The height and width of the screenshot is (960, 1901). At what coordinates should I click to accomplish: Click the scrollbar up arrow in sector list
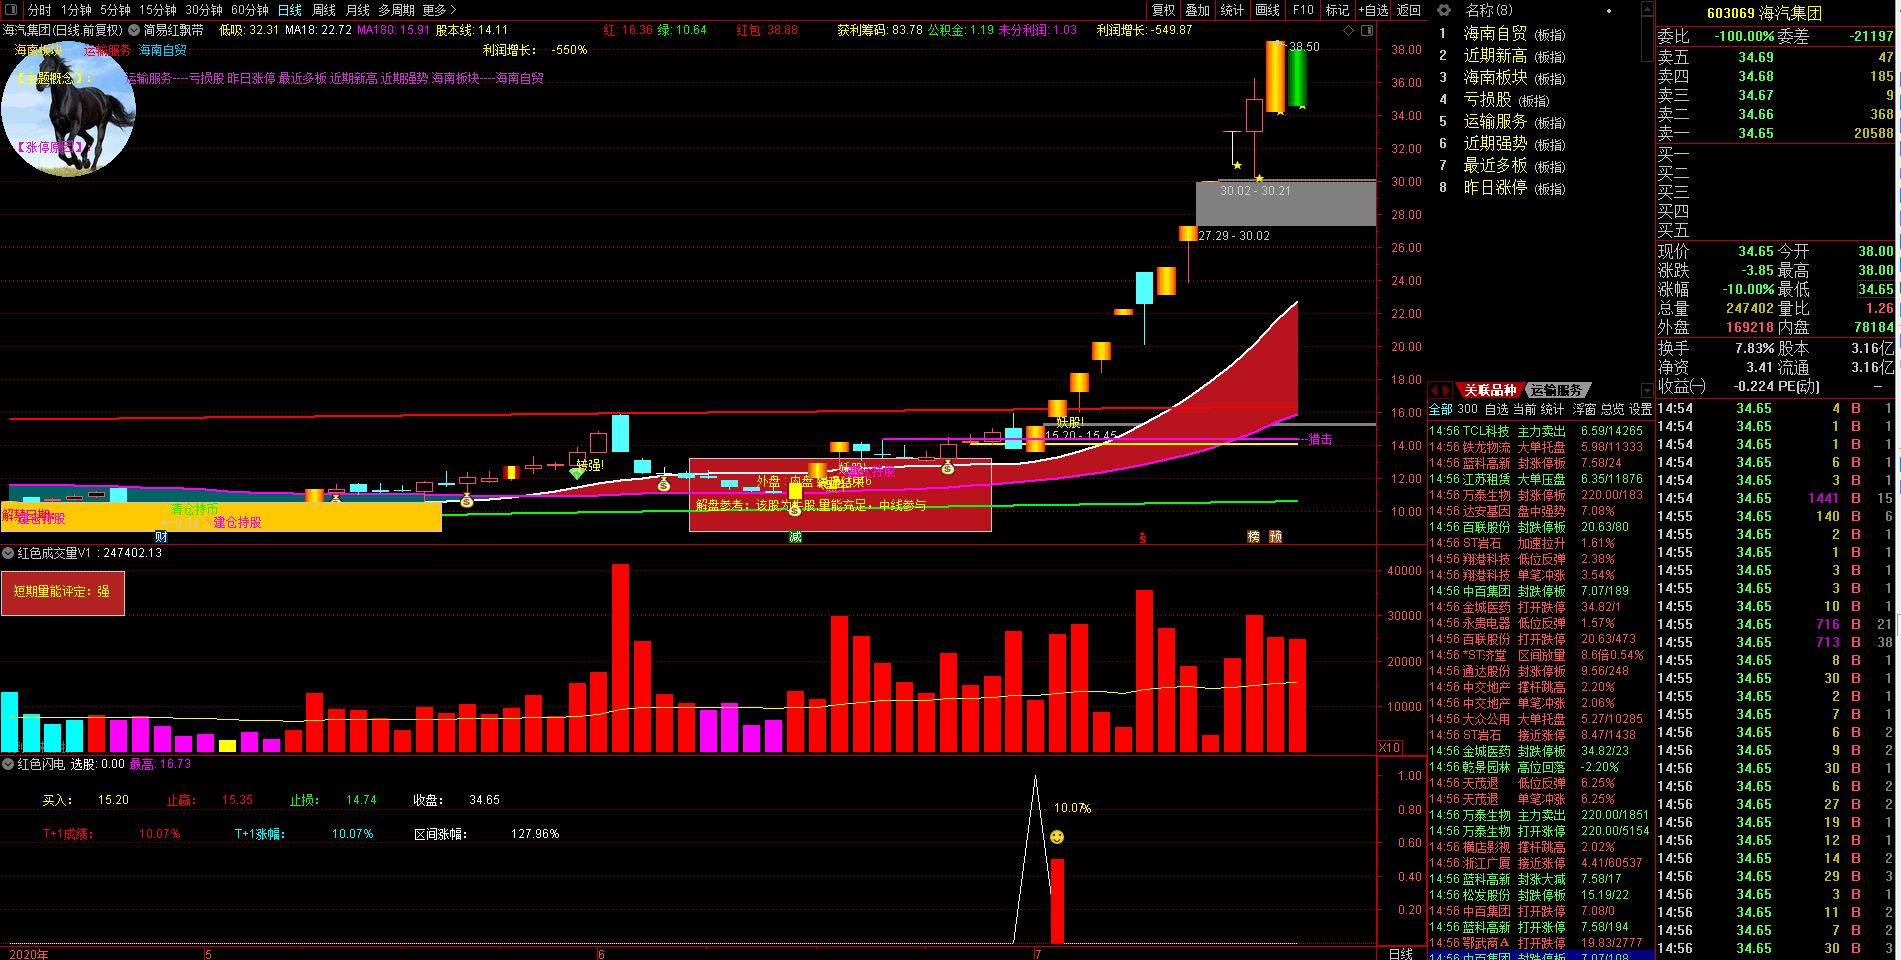(1648, 9)
